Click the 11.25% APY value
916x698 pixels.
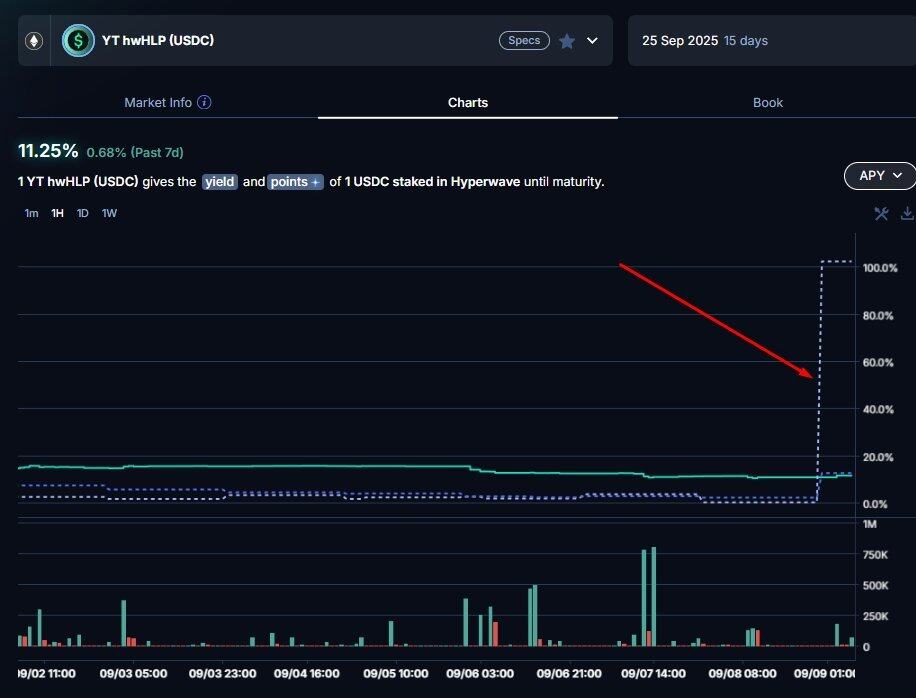coord(48,151)
